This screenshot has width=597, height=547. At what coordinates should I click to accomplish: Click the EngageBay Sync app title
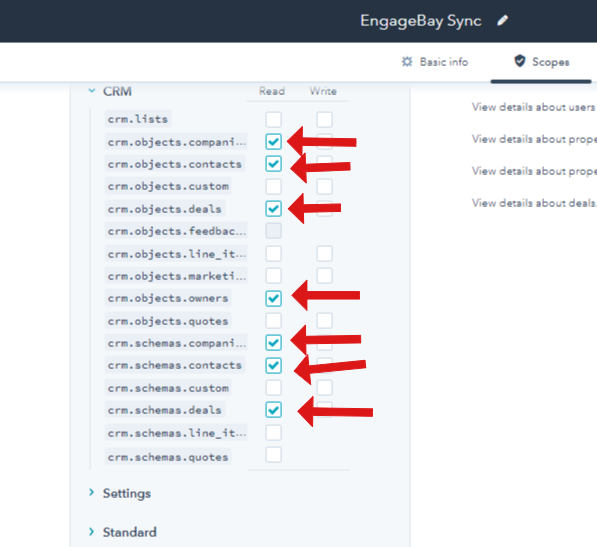pyautogui.click(x=421, y=21)
